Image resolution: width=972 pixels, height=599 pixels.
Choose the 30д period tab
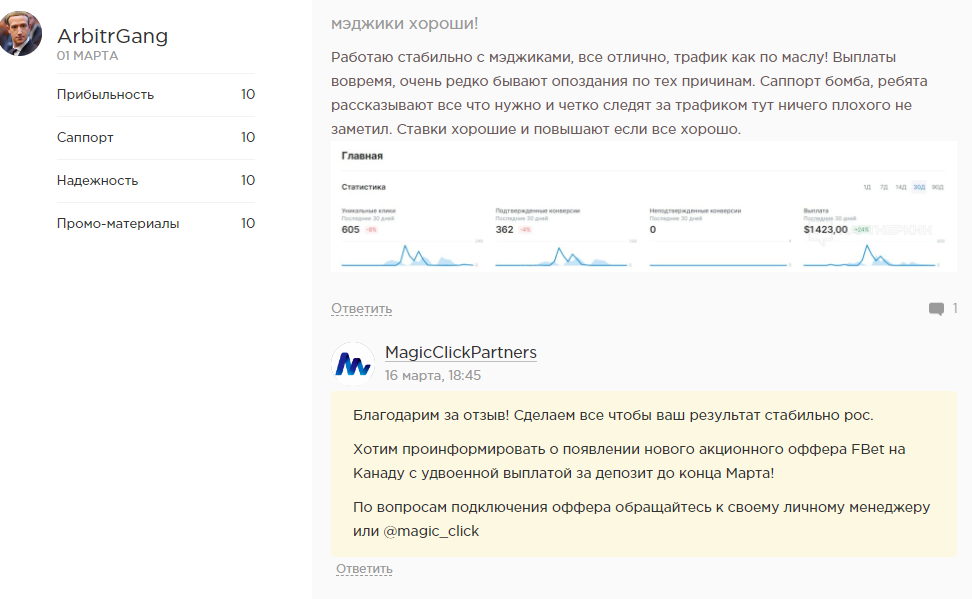click(x=919, y=187)
